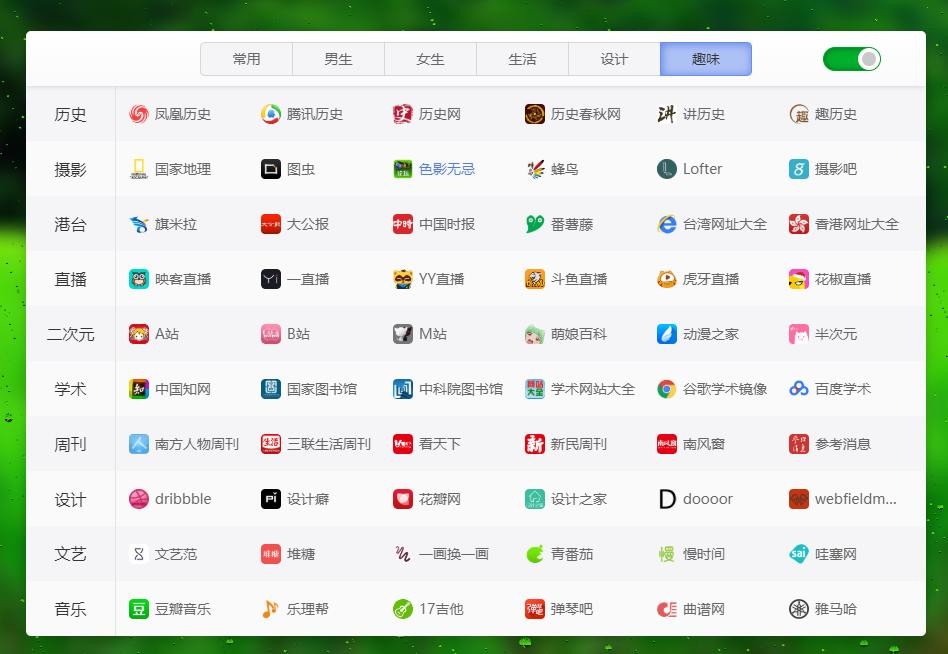Click the 摄影 category label
Screen dimensions: 948x654
(71, 169)
